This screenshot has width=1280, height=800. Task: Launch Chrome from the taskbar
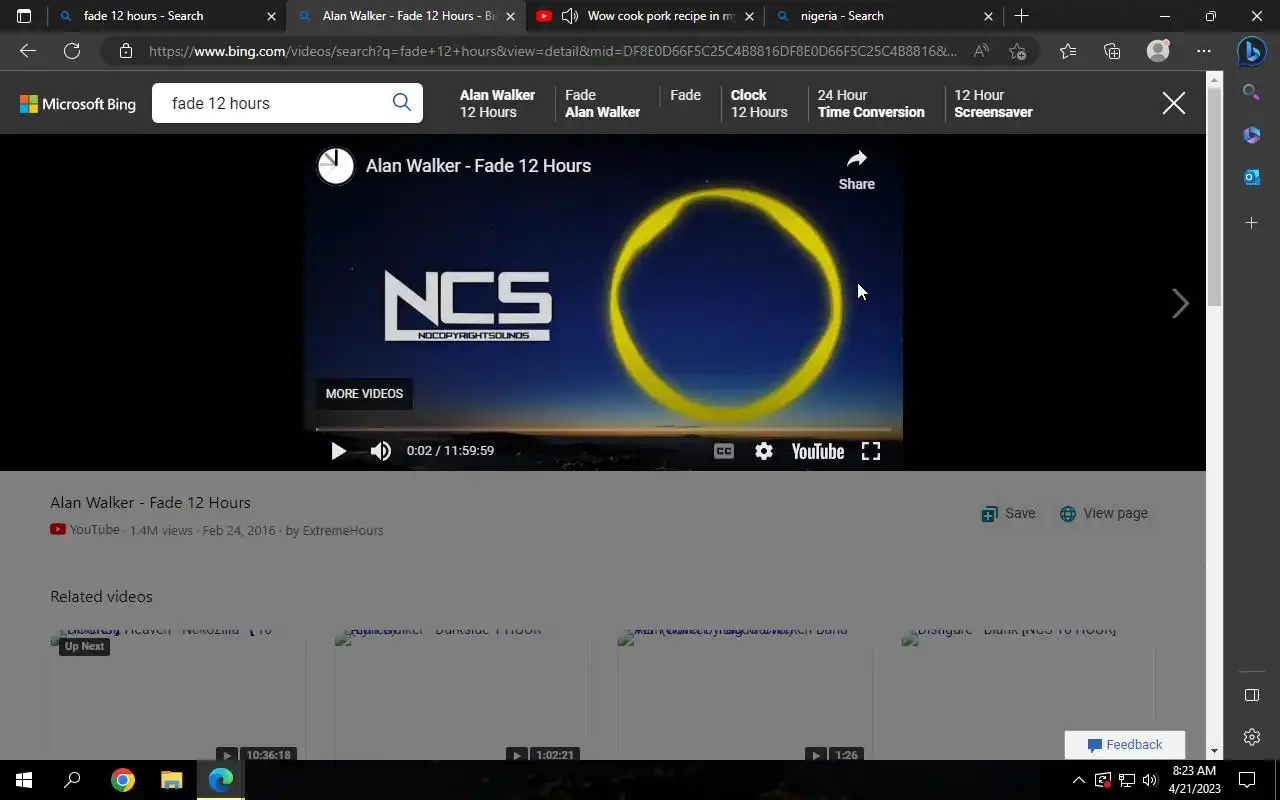coord(123,780)
